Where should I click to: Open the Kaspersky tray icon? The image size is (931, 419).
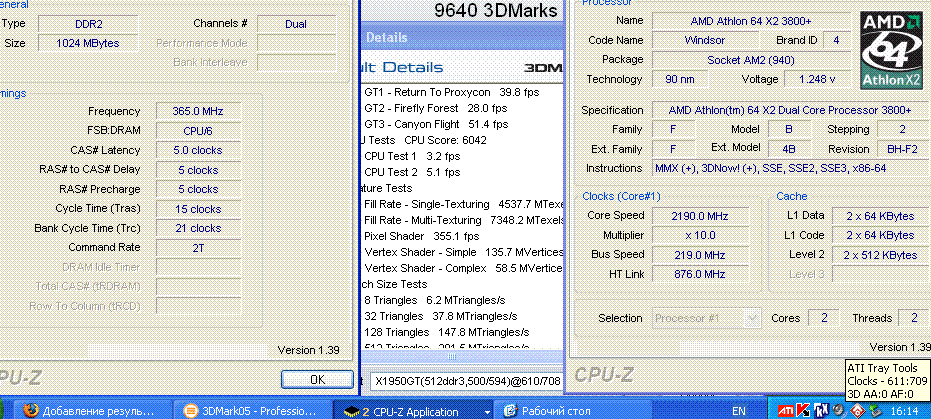coord(803,411)
